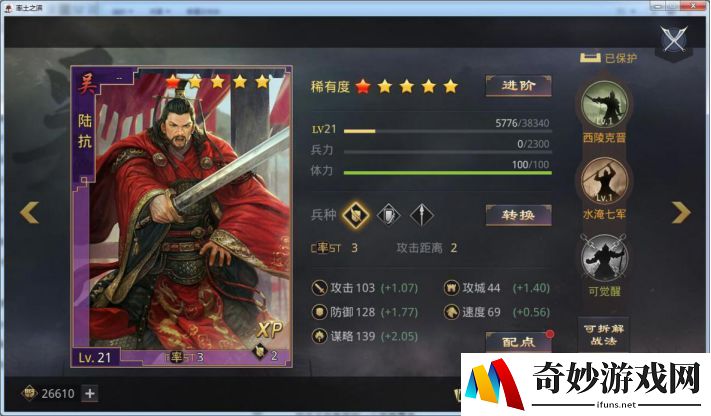The width and height of the screenshot is (711, 416).
Task: Click the 攻城 siege stat icon
Action: coord(451,288)
